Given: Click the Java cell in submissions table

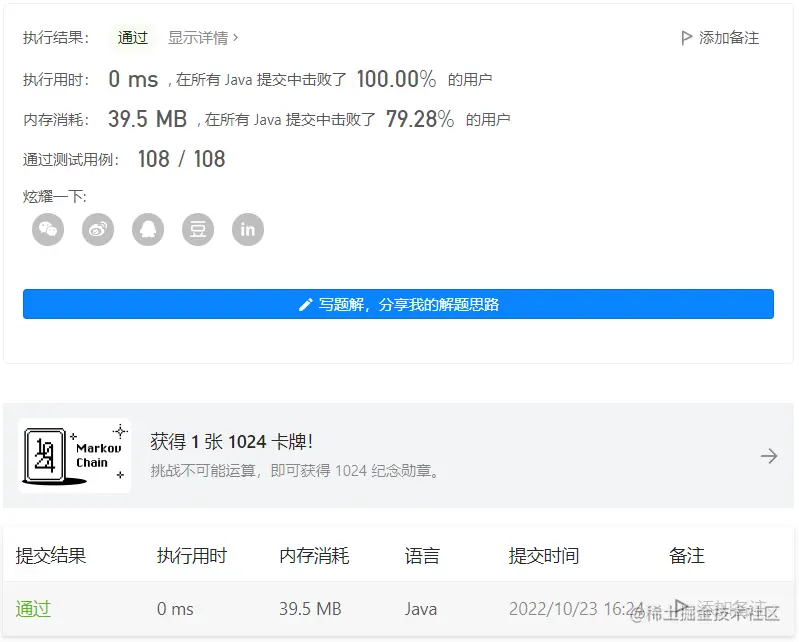Looking at the screenshot, I should (421, 609).
